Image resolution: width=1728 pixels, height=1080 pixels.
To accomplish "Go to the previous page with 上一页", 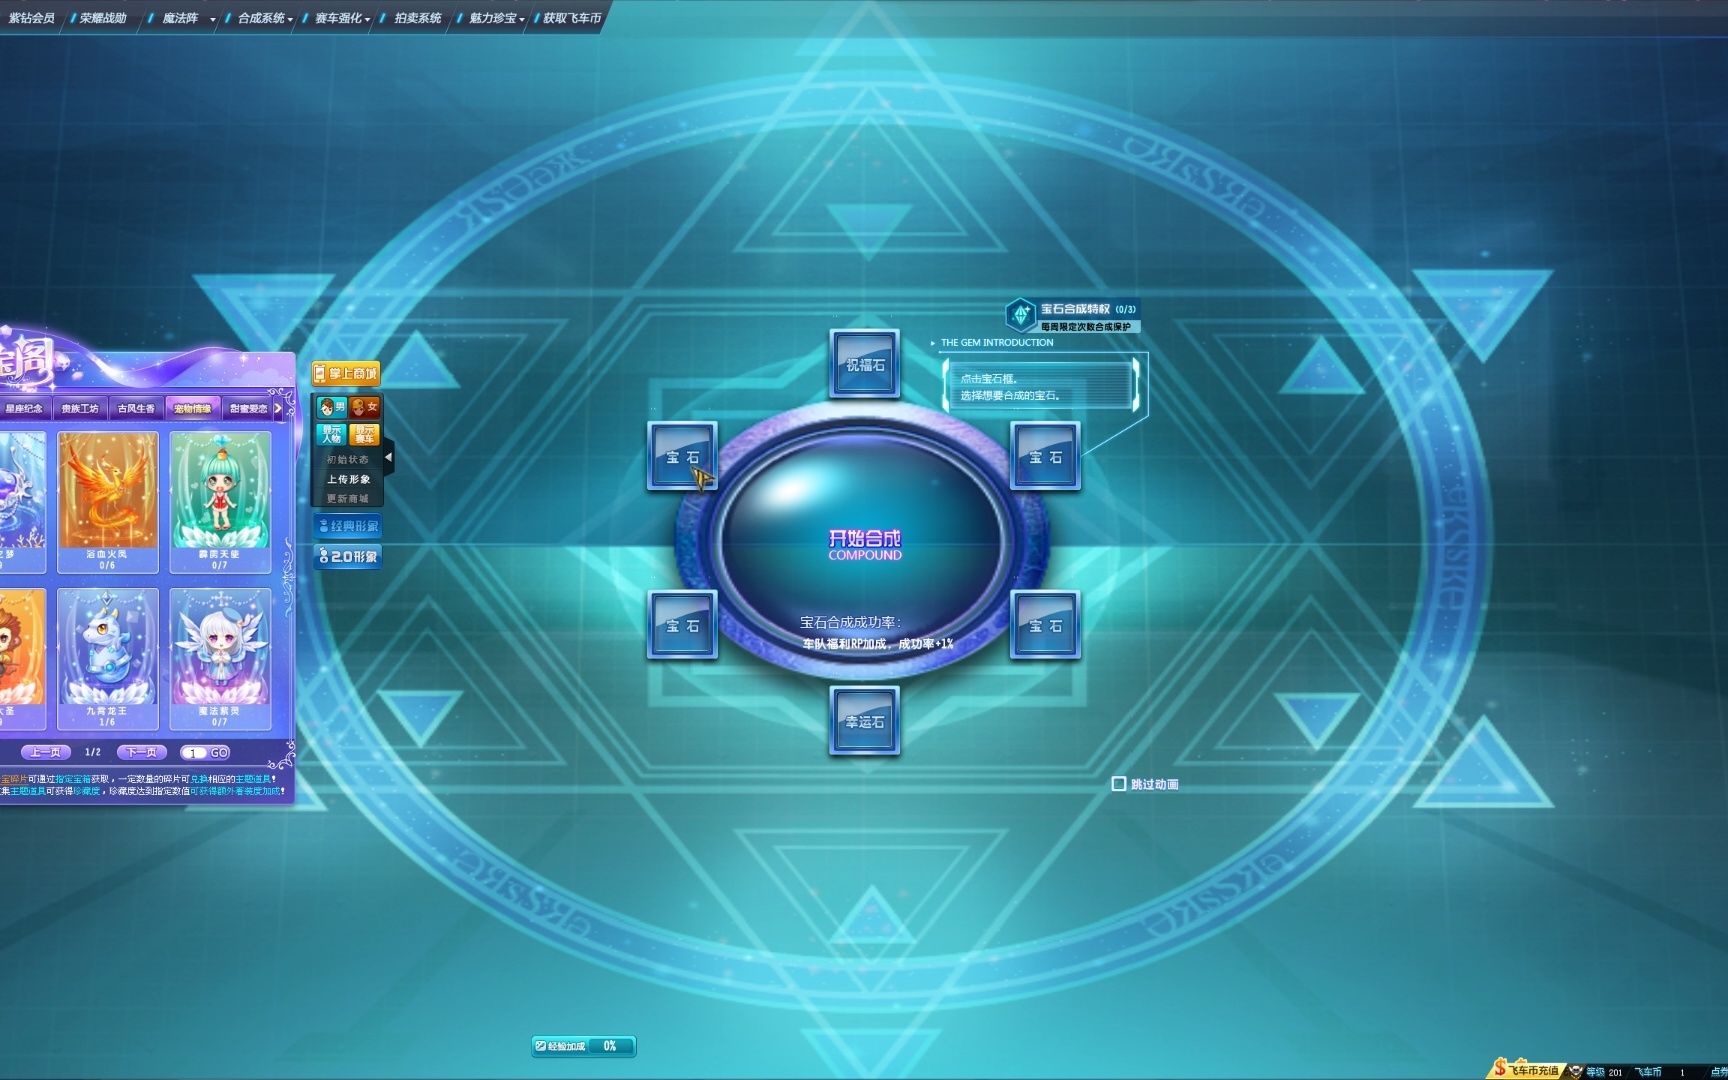I will (x=46, y=752).
